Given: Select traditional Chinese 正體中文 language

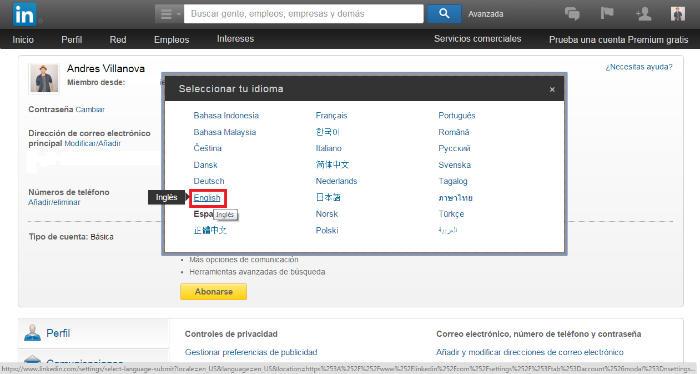Looking at the screenshot, I should (x=210, y=230).
